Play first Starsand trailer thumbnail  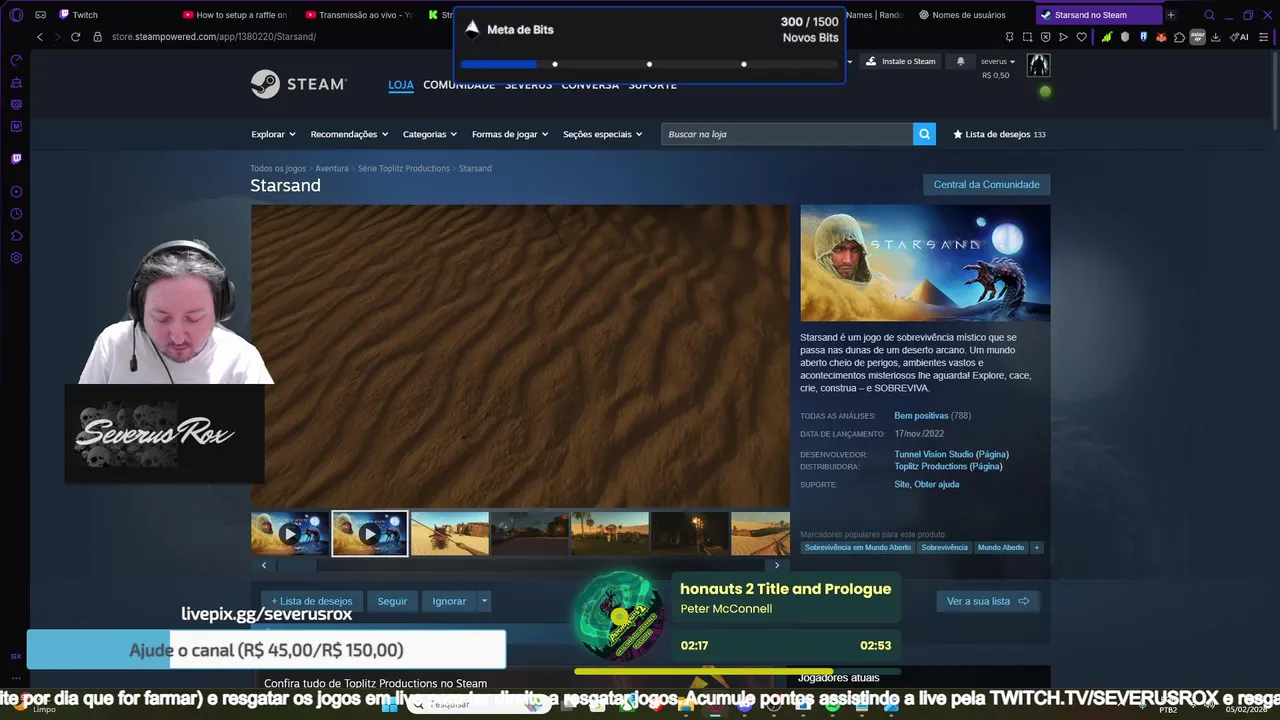pyautogui.click(x=290, y=534)
